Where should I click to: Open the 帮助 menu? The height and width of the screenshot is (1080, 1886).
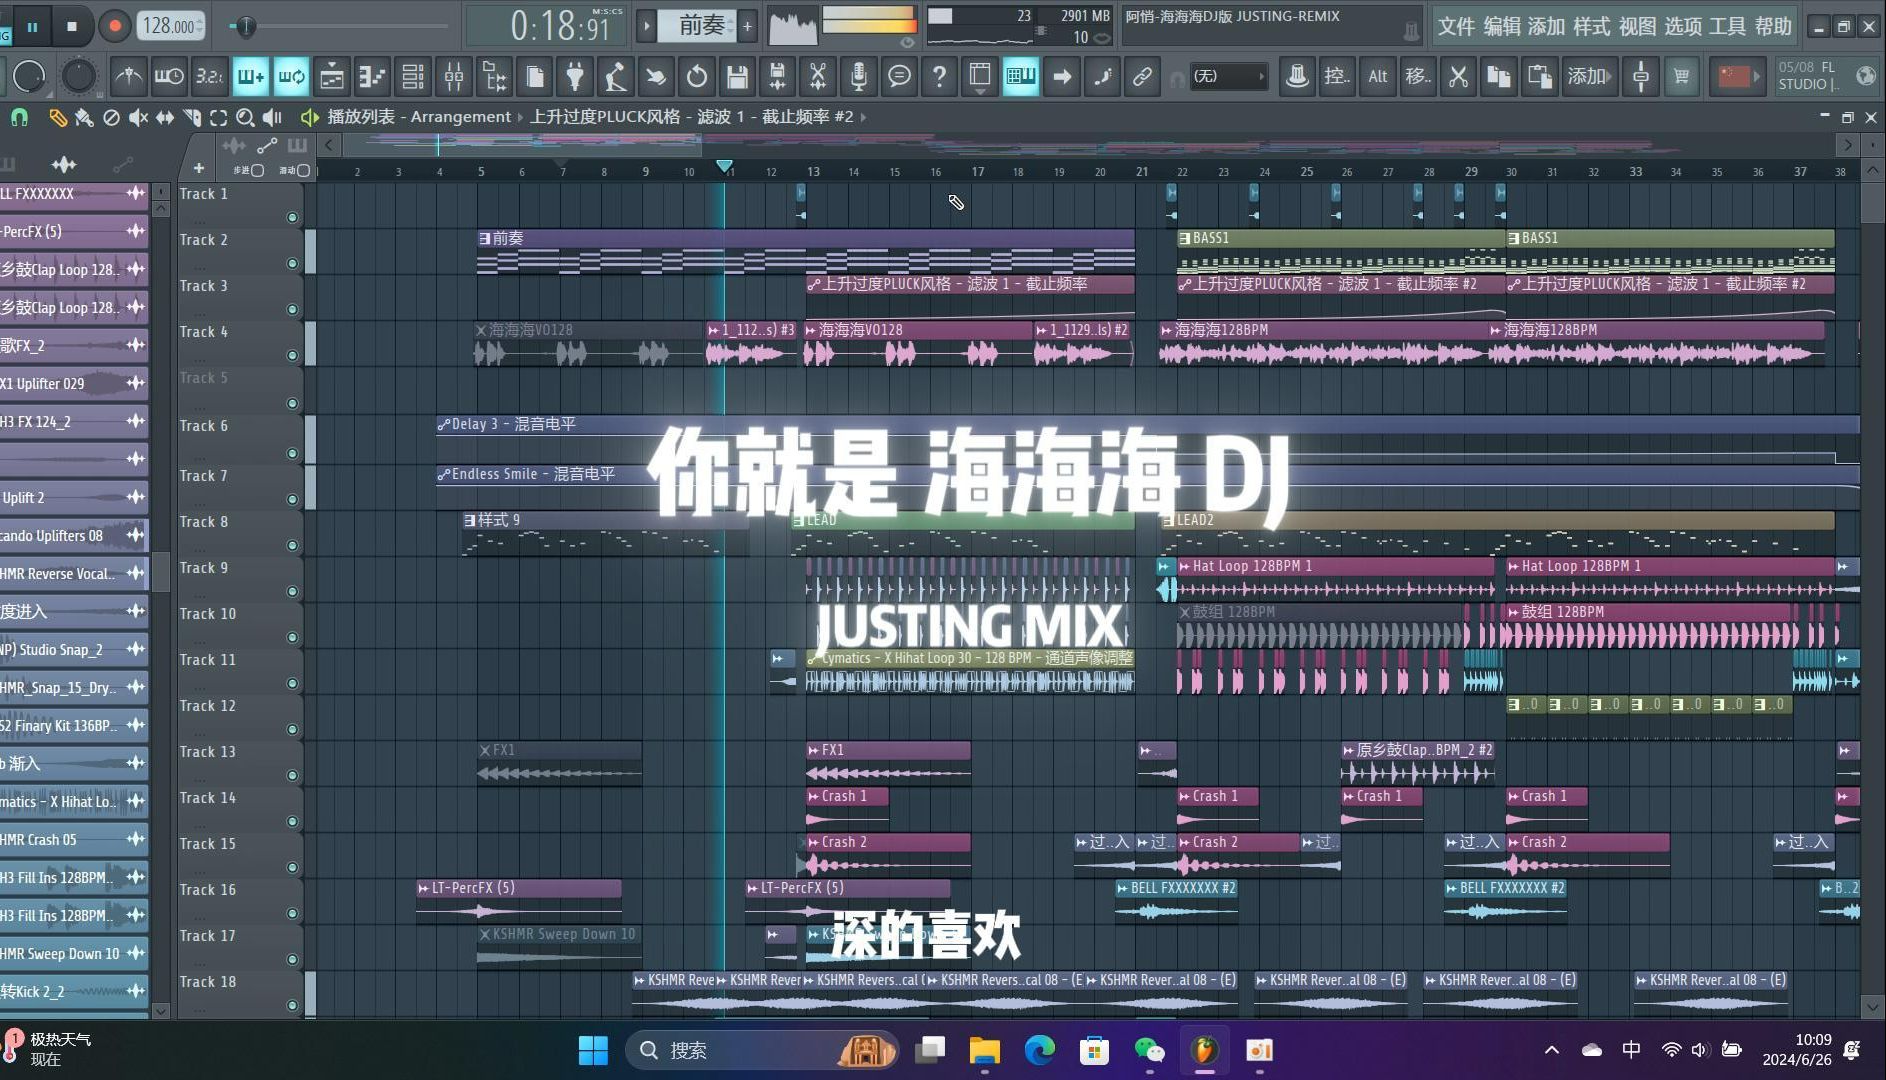click(x=1773, y=27)
